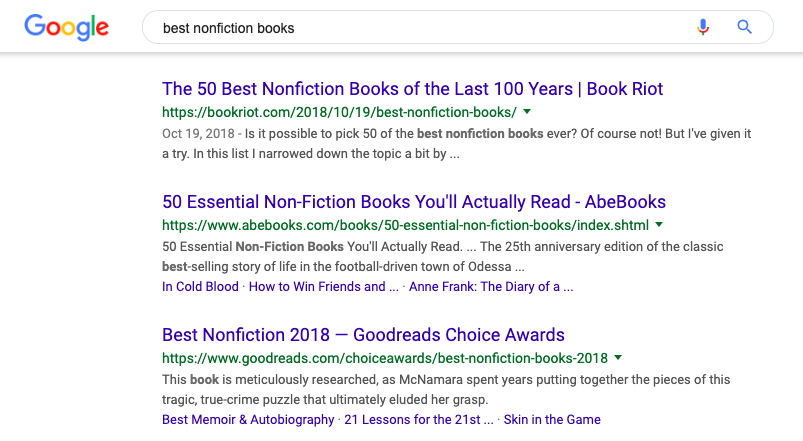The width and height of the screenshot is (803, 441).
Task: Open 'Anne Frank: The Diary of a ...' sitelink
Action: [491, 287]
